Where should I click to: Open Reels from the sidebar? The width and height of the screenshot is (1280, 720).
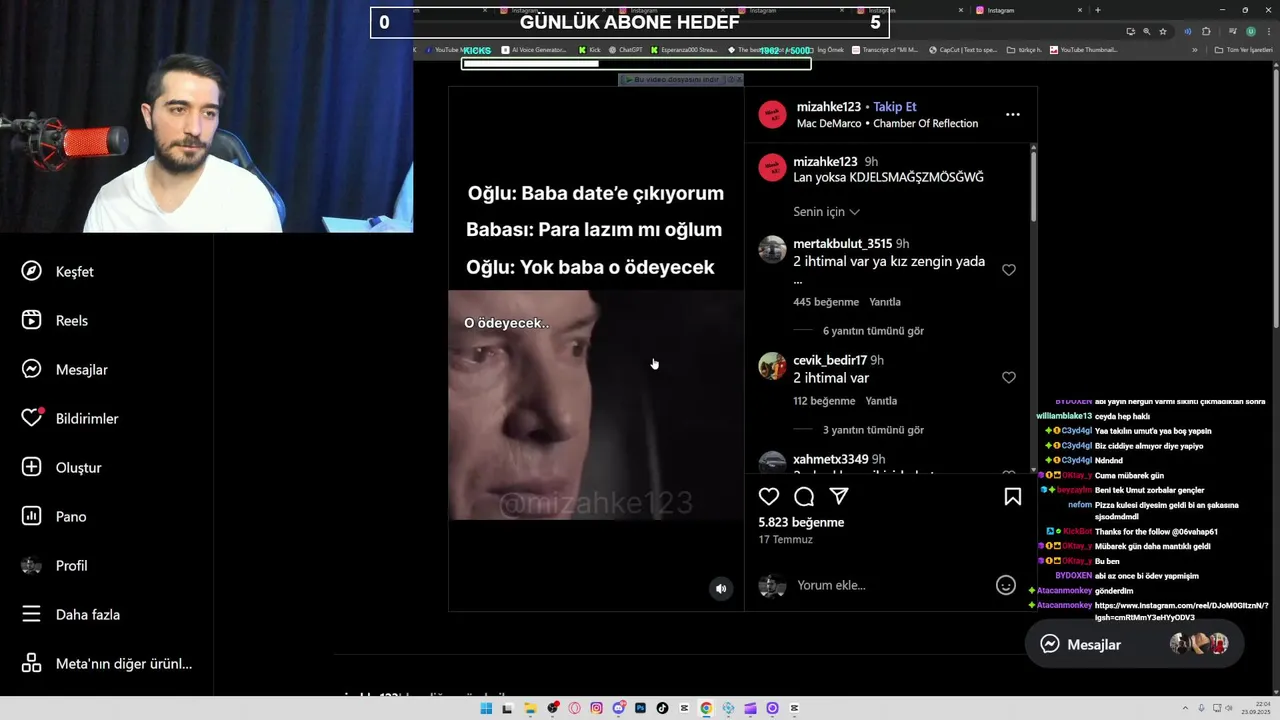55,321
